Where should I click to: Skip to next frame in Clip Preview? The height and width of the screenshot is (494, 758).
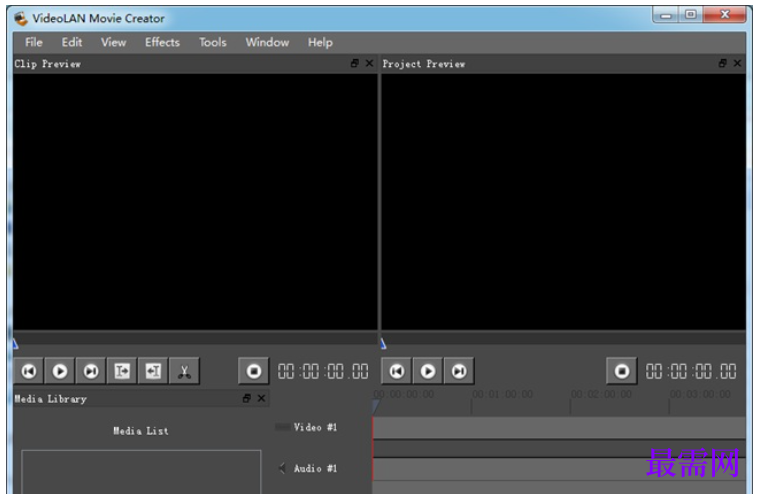[91, 371]
